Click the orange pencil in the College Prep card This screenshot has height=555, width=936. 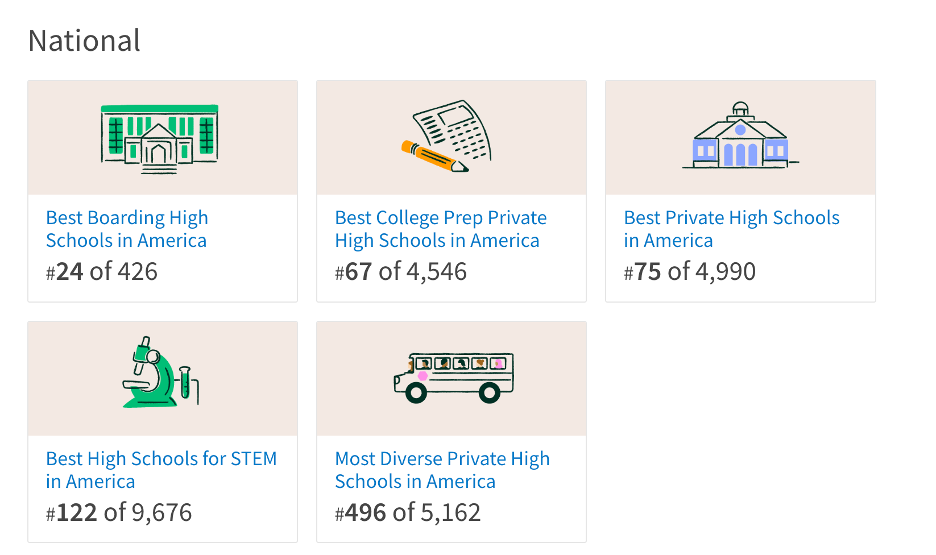tap(435, 157)
